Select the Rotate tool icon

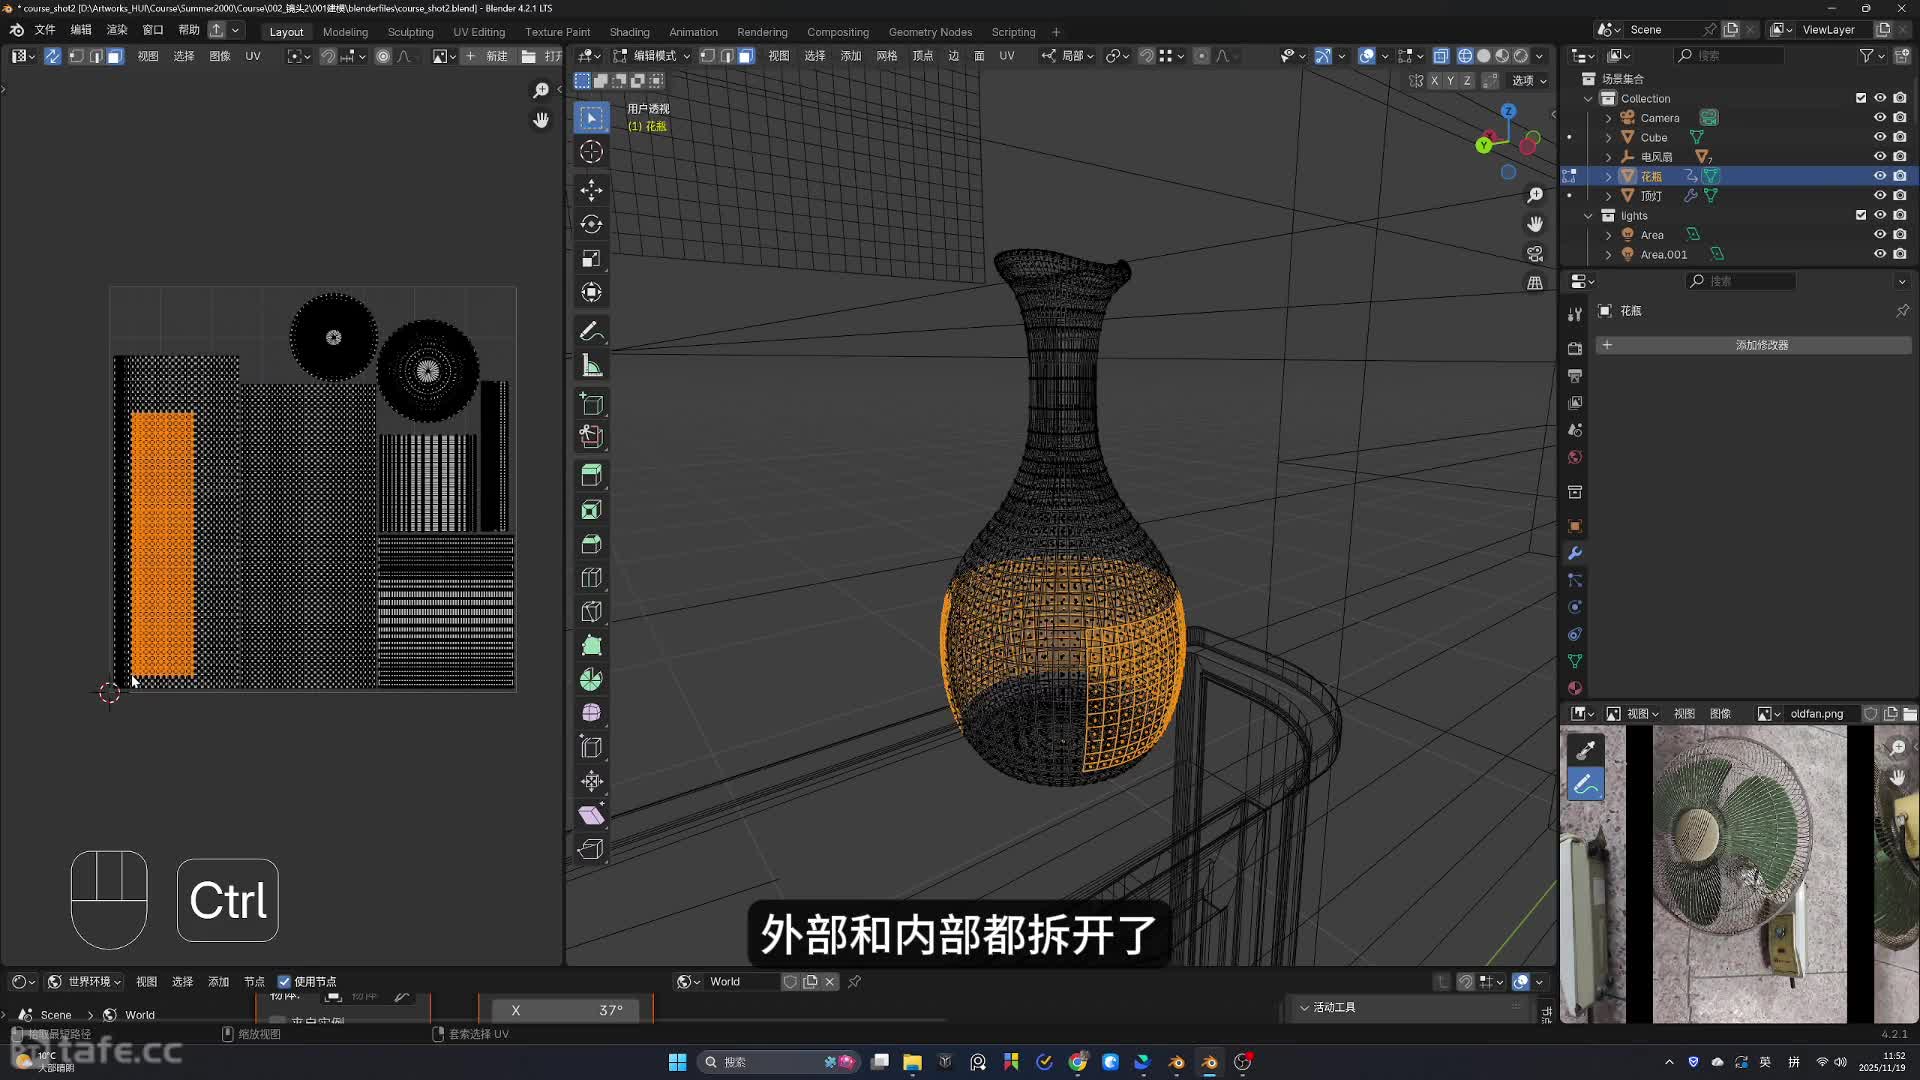click(x=591, y=224)
